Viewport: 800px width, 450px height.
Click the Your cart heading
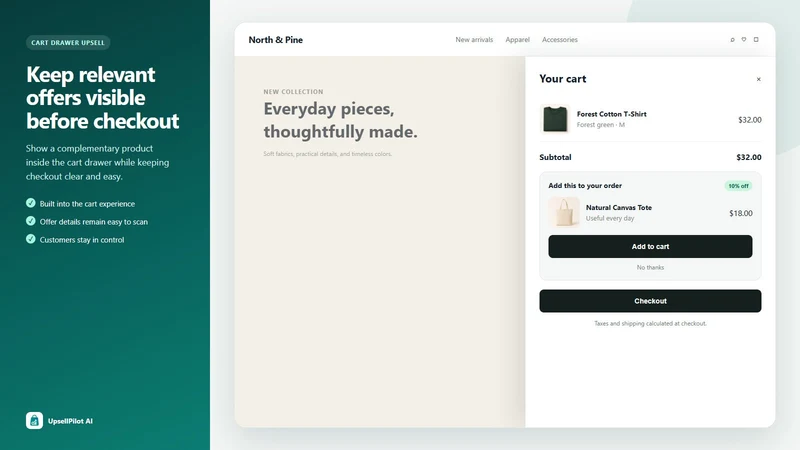click(x=562, y=79)
